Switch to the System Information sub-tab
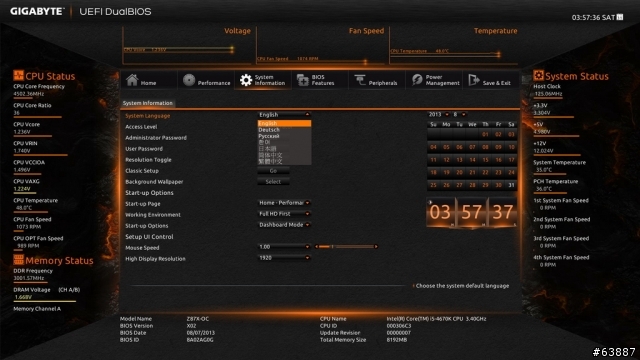Screen dimensions: 640x360 [x=148, y=103]
